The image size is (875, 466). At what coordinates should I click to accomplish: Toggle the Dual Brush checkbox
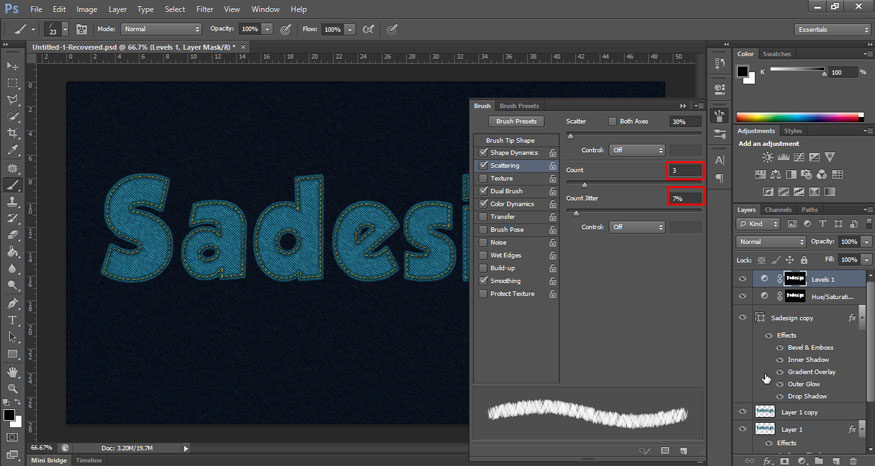pyautogui.click(x=483, y=191)
